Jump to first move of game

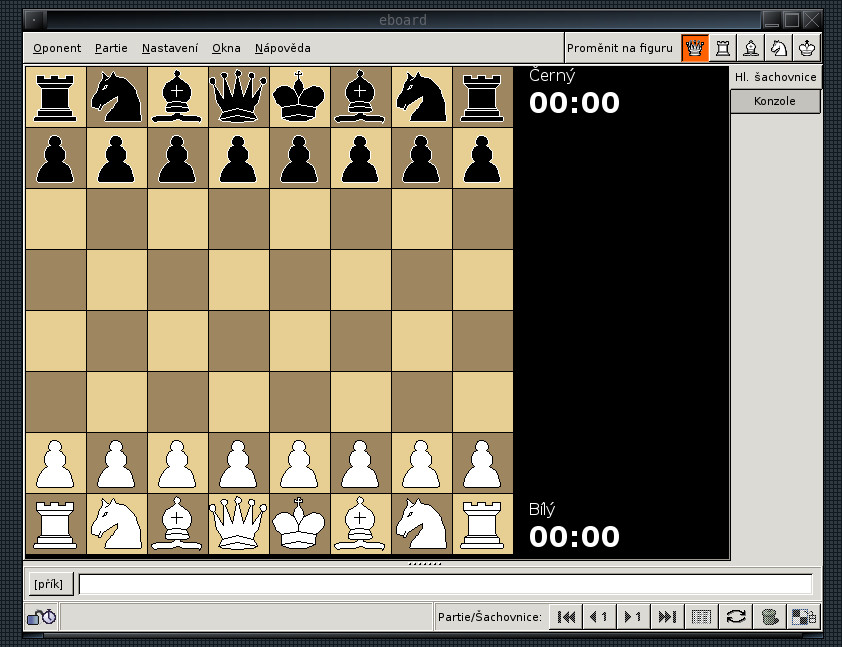(566, 617)
